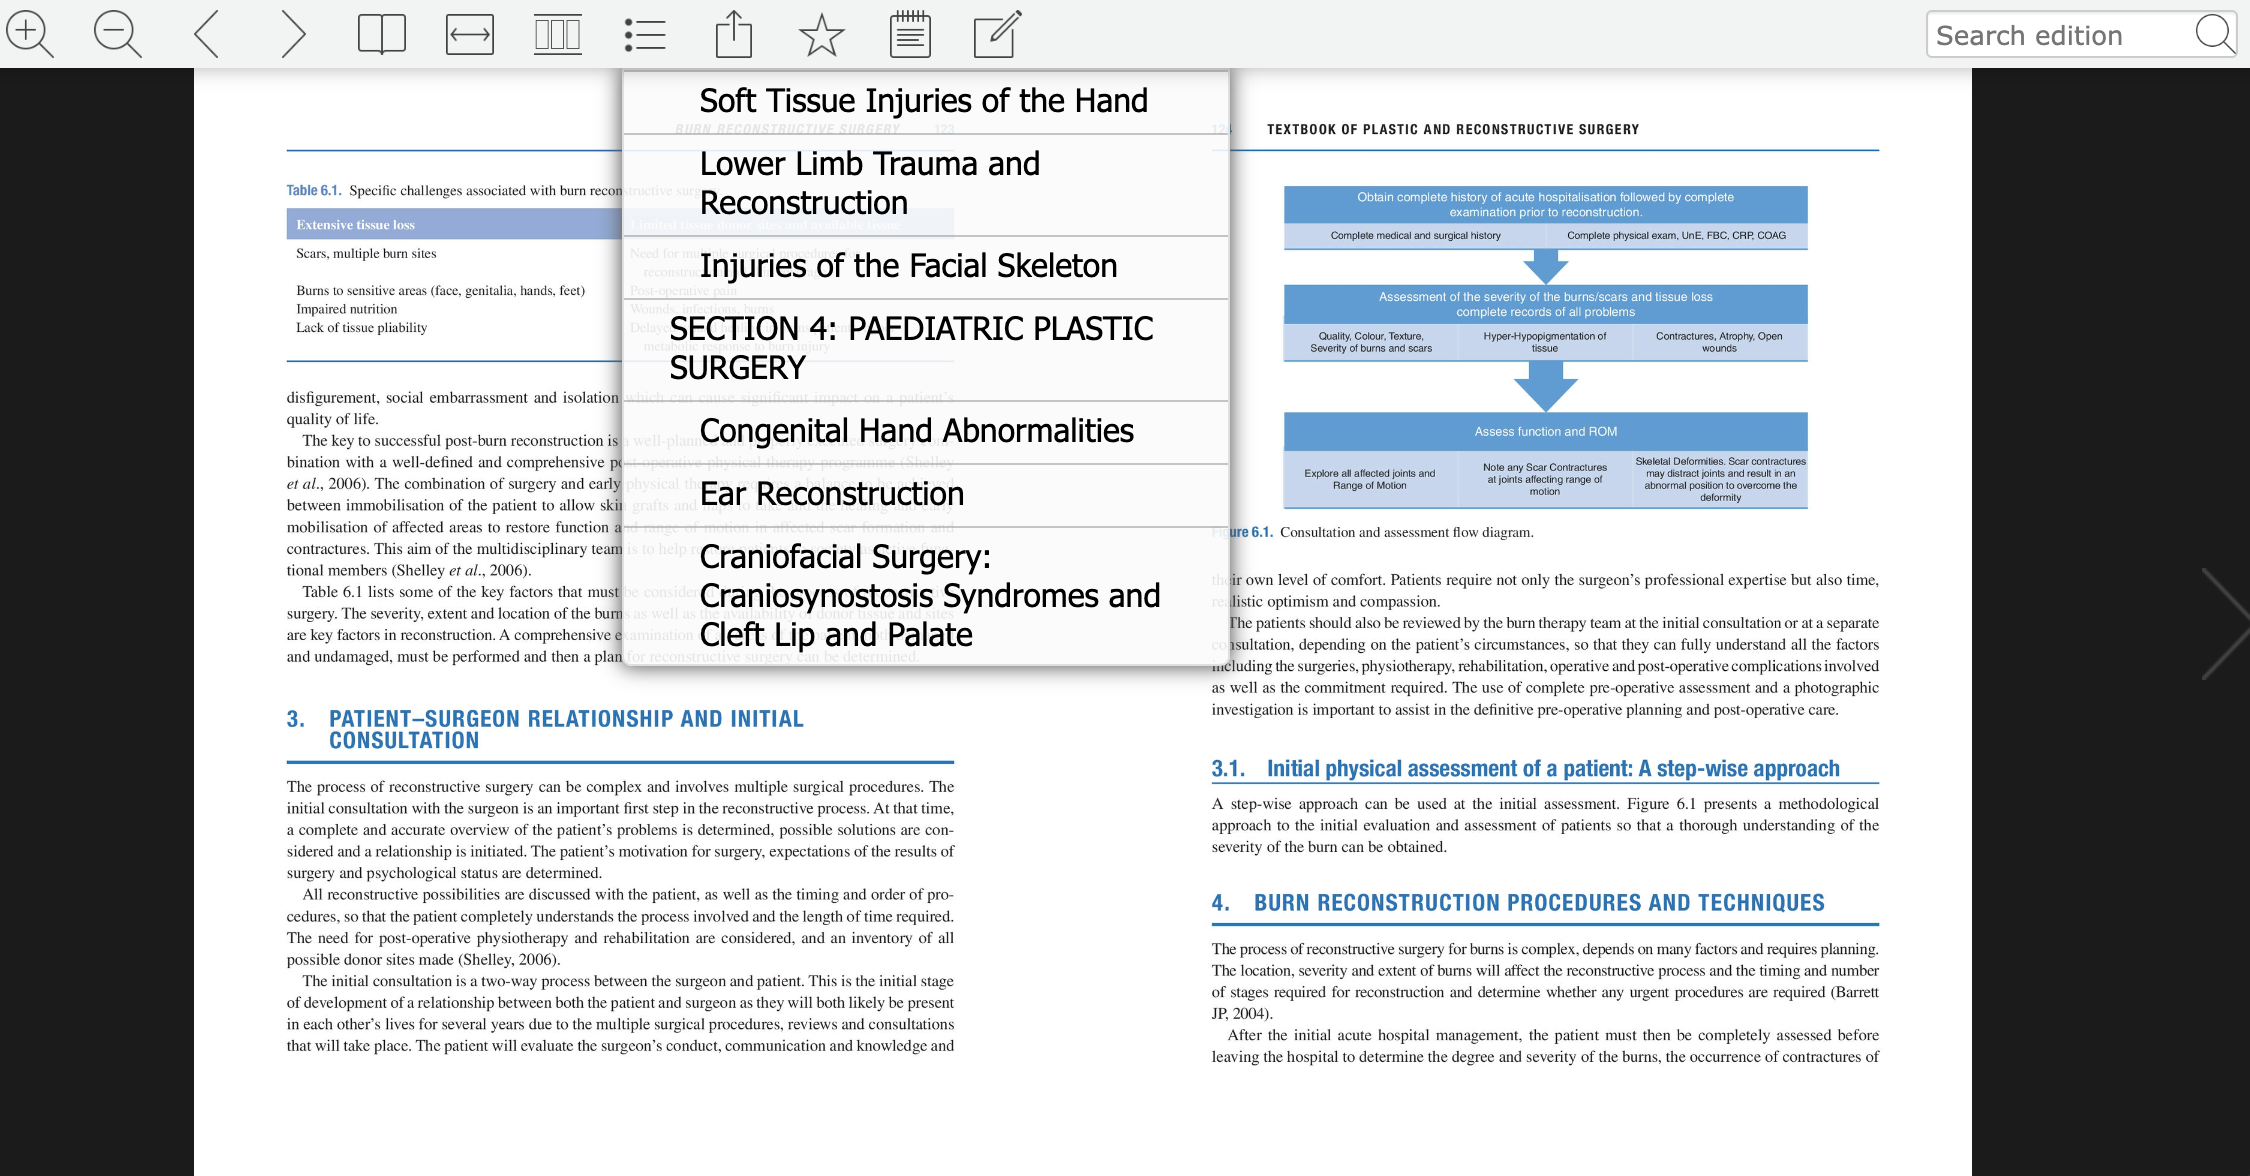Bookmark this page with the star icon
The width and height of the screenshot is (2250, 1176).
pos(822,34)
